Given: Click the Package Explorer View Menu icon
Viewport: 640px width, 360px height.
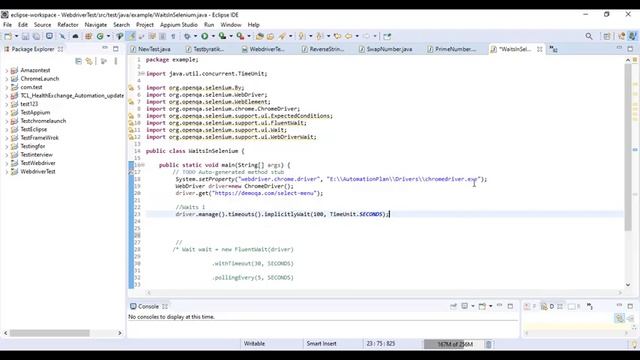Looking at the screenshot, I should click(x=116, y=61).
